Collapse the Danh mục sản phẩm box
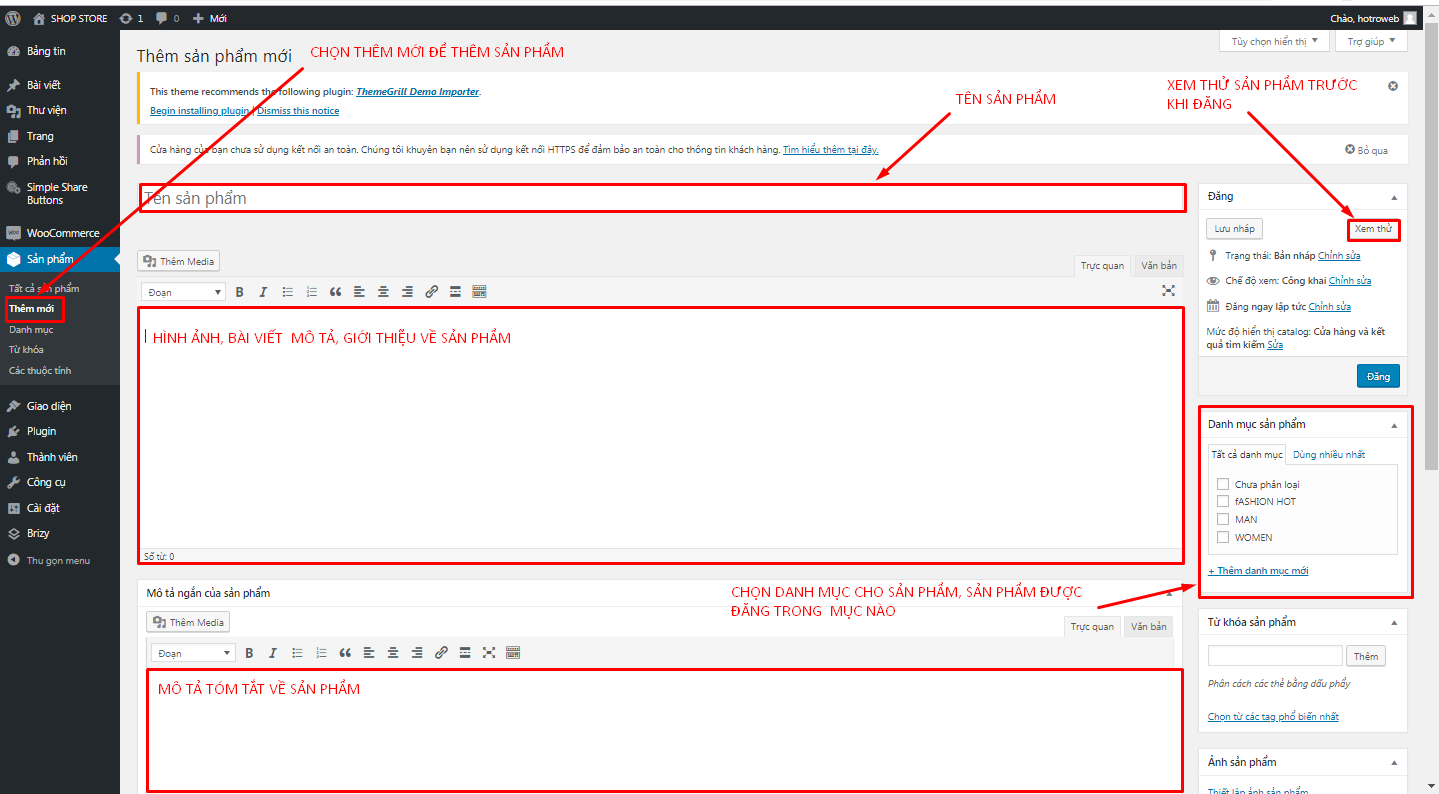Viewport: 1439px width, 794px height. (x=1394, y=425)
